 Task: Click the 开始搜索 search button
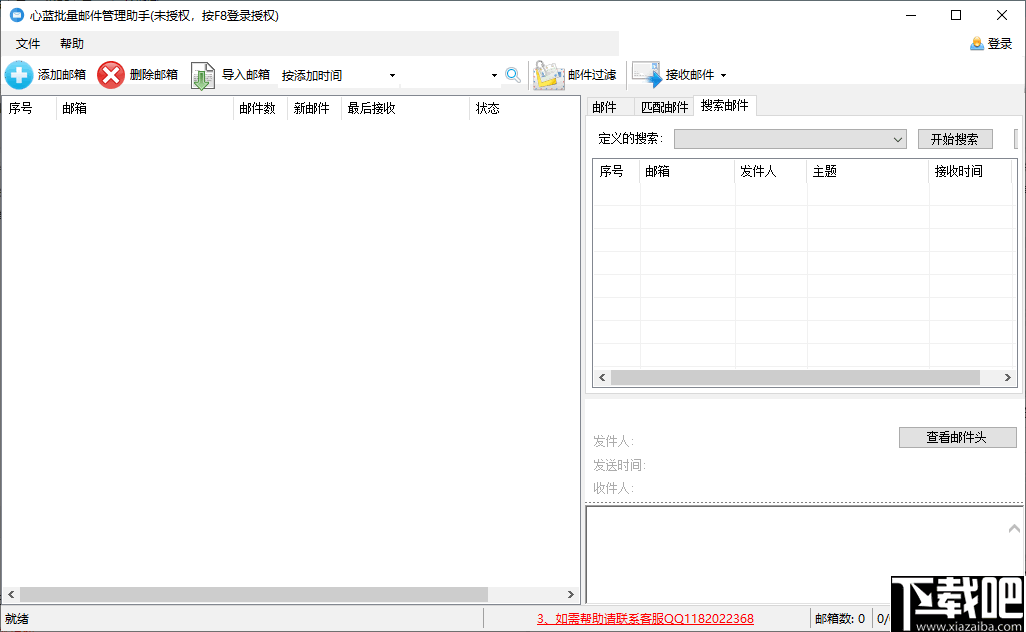click(x=955, y=138)
